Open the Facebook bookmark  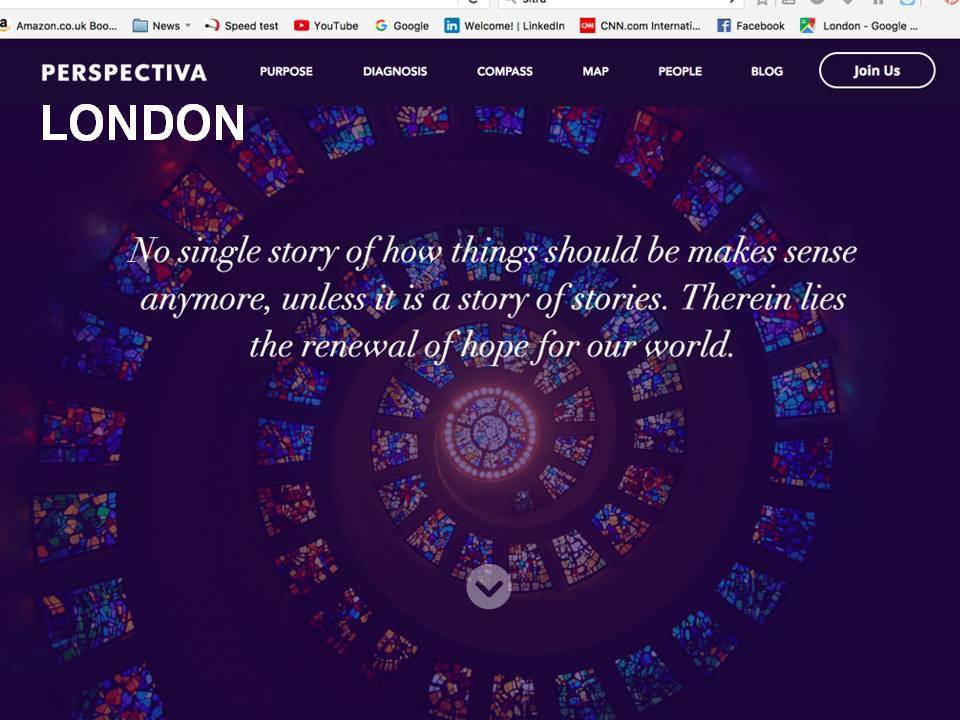(x=751, y=26)
